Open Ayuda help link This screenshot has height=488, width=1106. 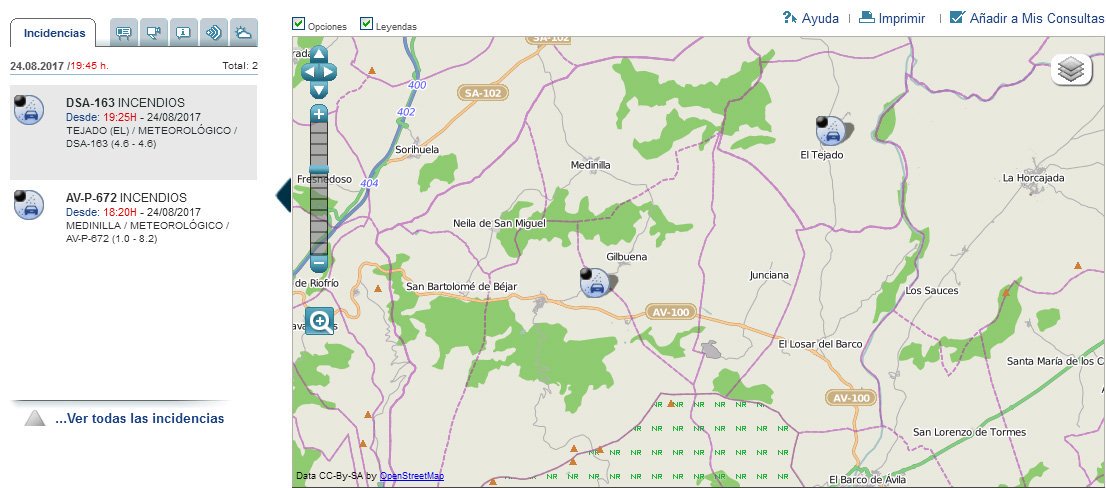coord(820,18)
